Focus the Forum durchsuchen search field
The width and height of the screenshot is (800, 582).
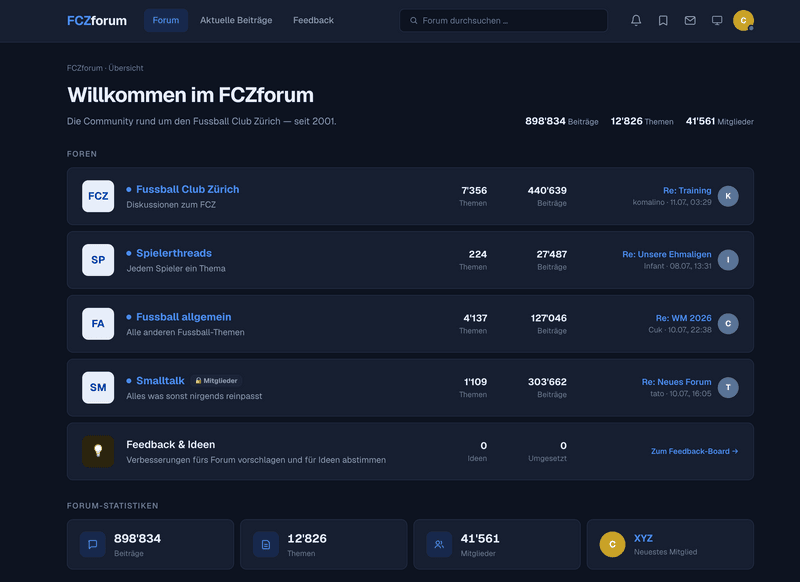pyautogui.click(x=504, y=20)
